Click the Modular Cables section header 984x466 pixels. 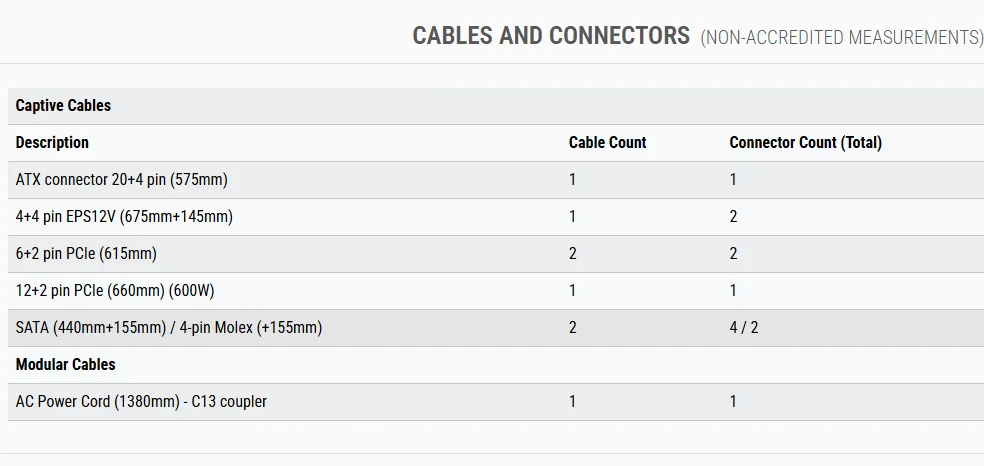click(65, 365)
